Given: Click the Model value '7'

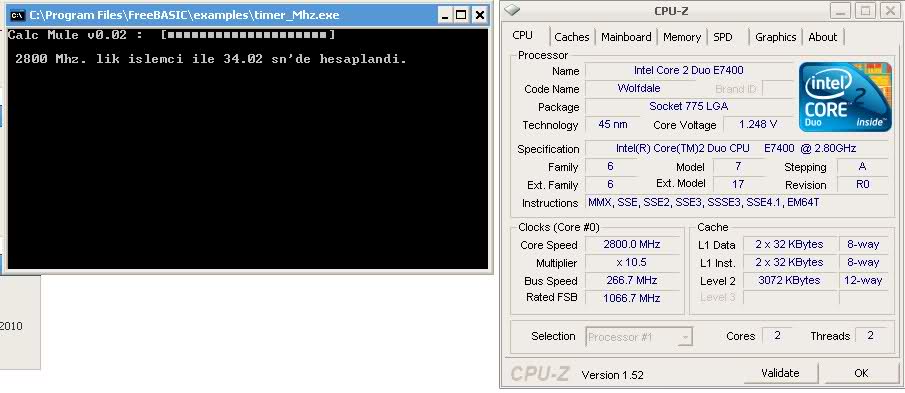Looking at the screenshot, I should [738, 167].
